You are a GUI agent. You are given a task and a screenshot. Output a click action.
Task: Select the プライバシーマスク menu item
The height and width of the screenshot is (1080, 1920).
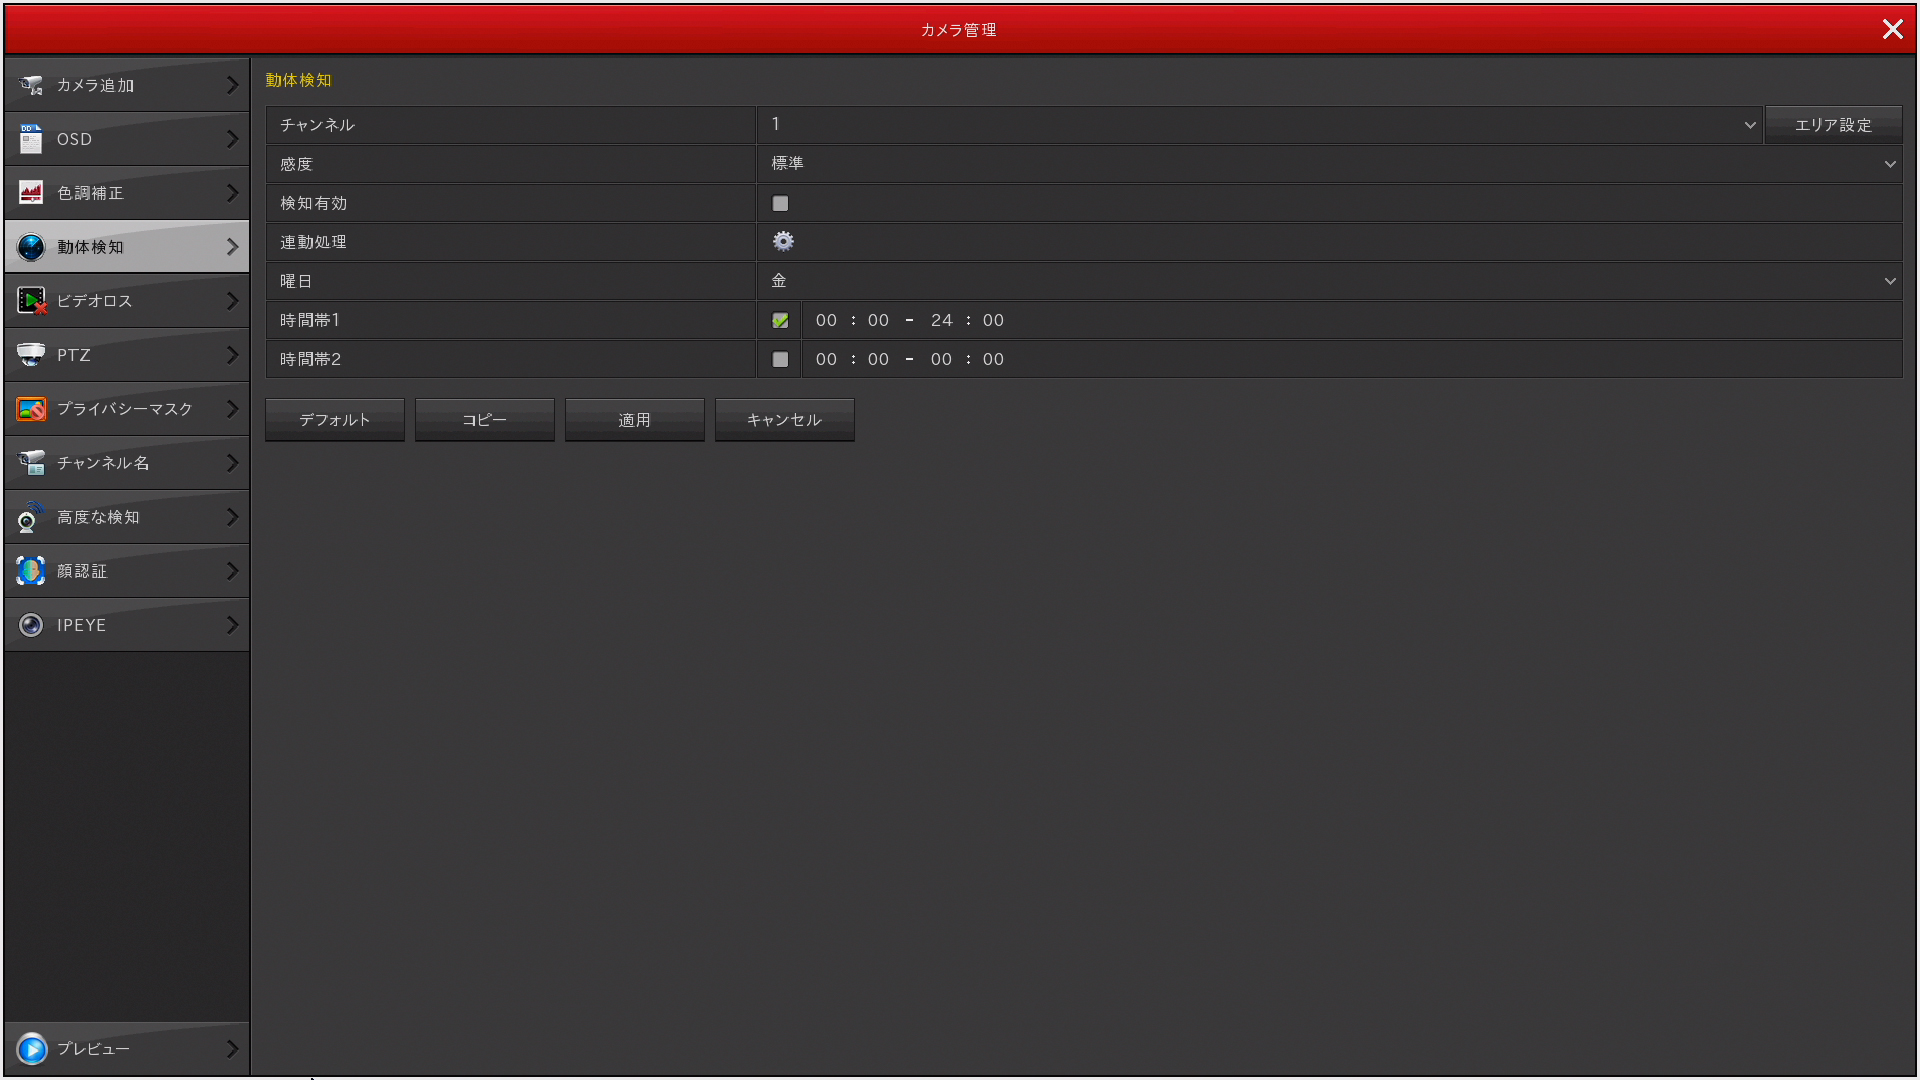click(127, 409)
